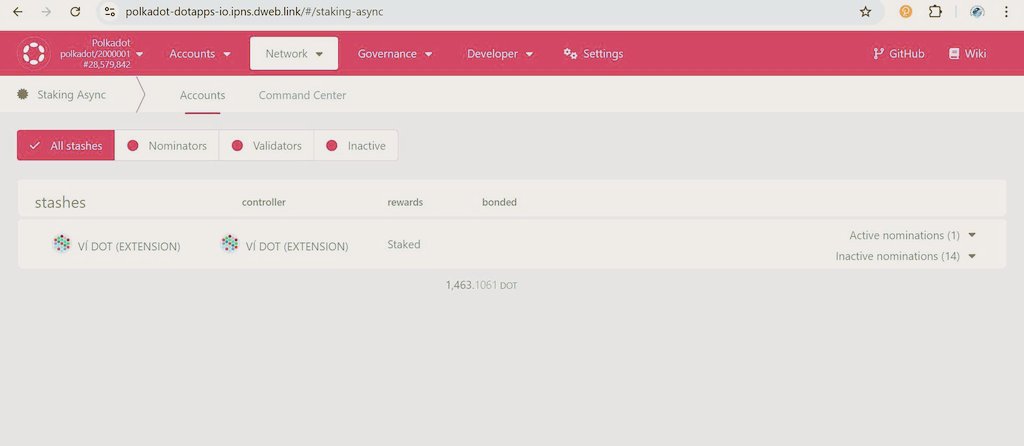The image size is (1024, 446).
Task: Open the Settings menu item
Action: click(593, 54)
